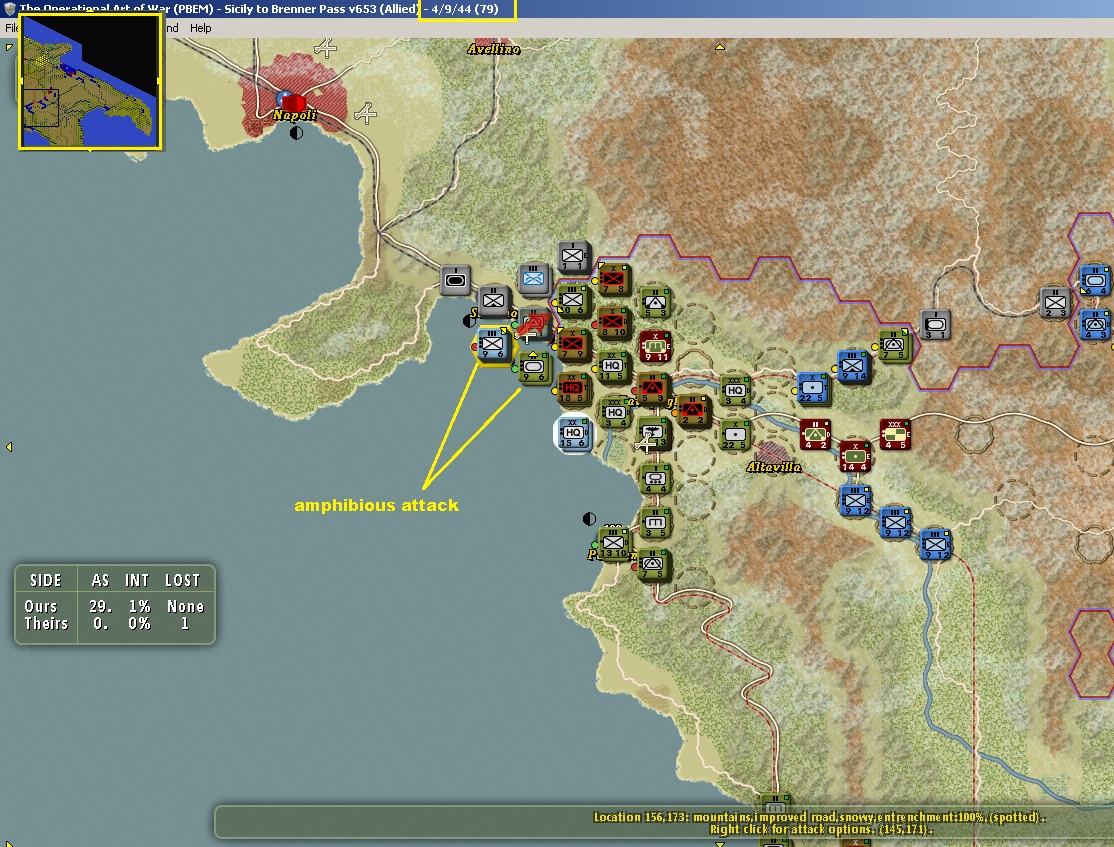Click the 'Theirs' row in combat panel
1114x847 pixels.
pyautogui.click(x=114, y=624)
